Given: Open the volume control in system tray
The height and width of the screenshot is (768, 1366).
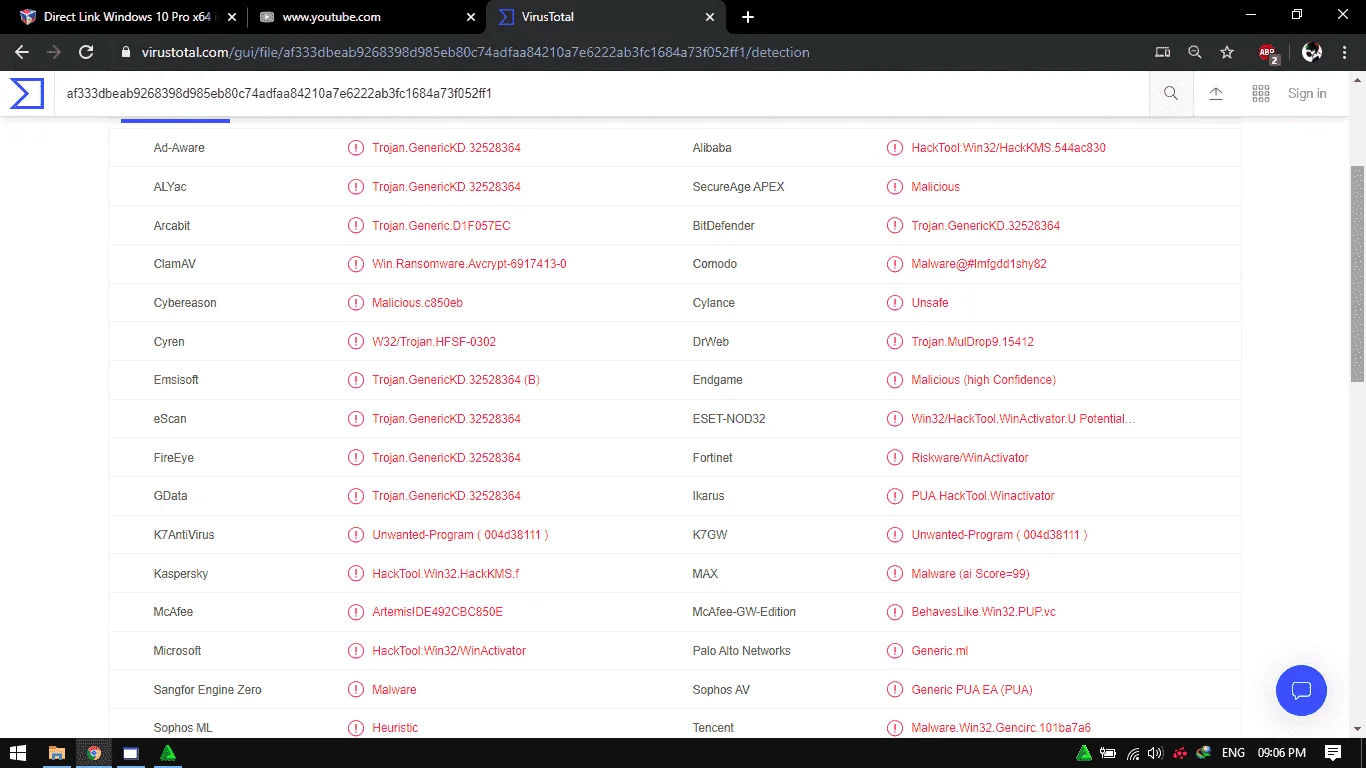Looking at the screenshot, I should click(1156, 753).
